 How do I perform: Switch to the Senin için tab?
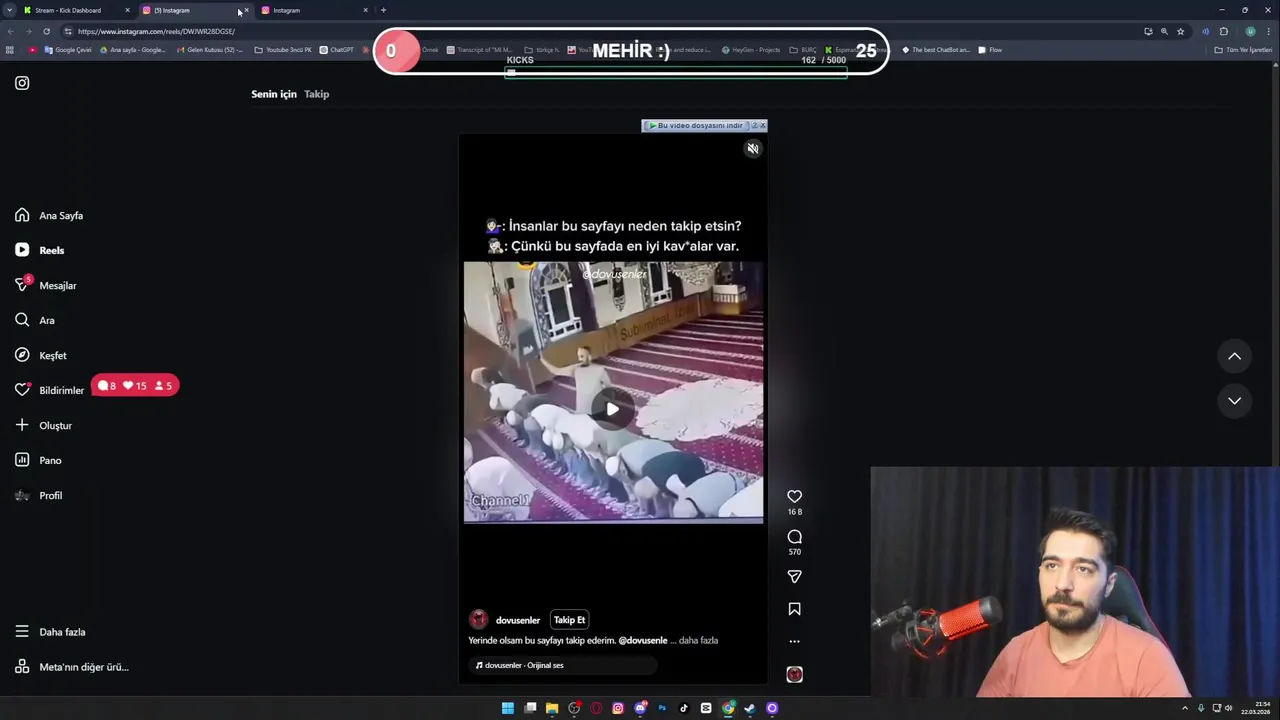coord(274,94)
